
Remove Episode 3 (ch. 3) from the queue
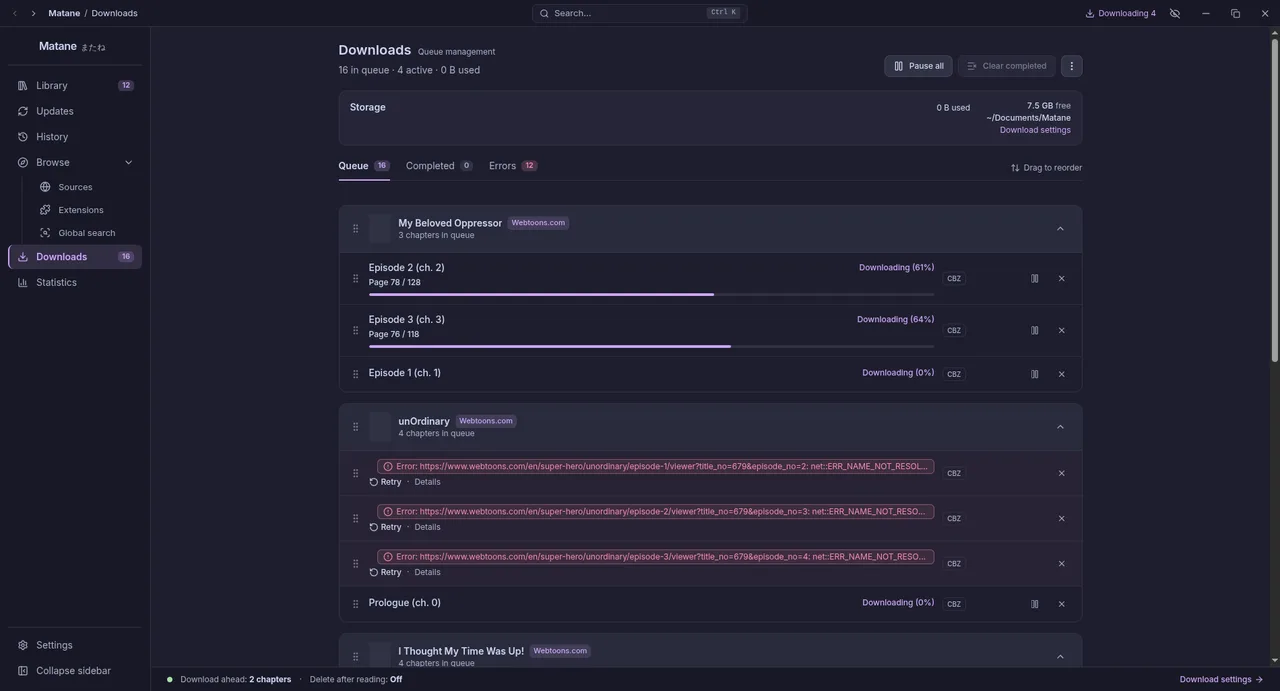pyautogui.click(x=1062, y=330)
